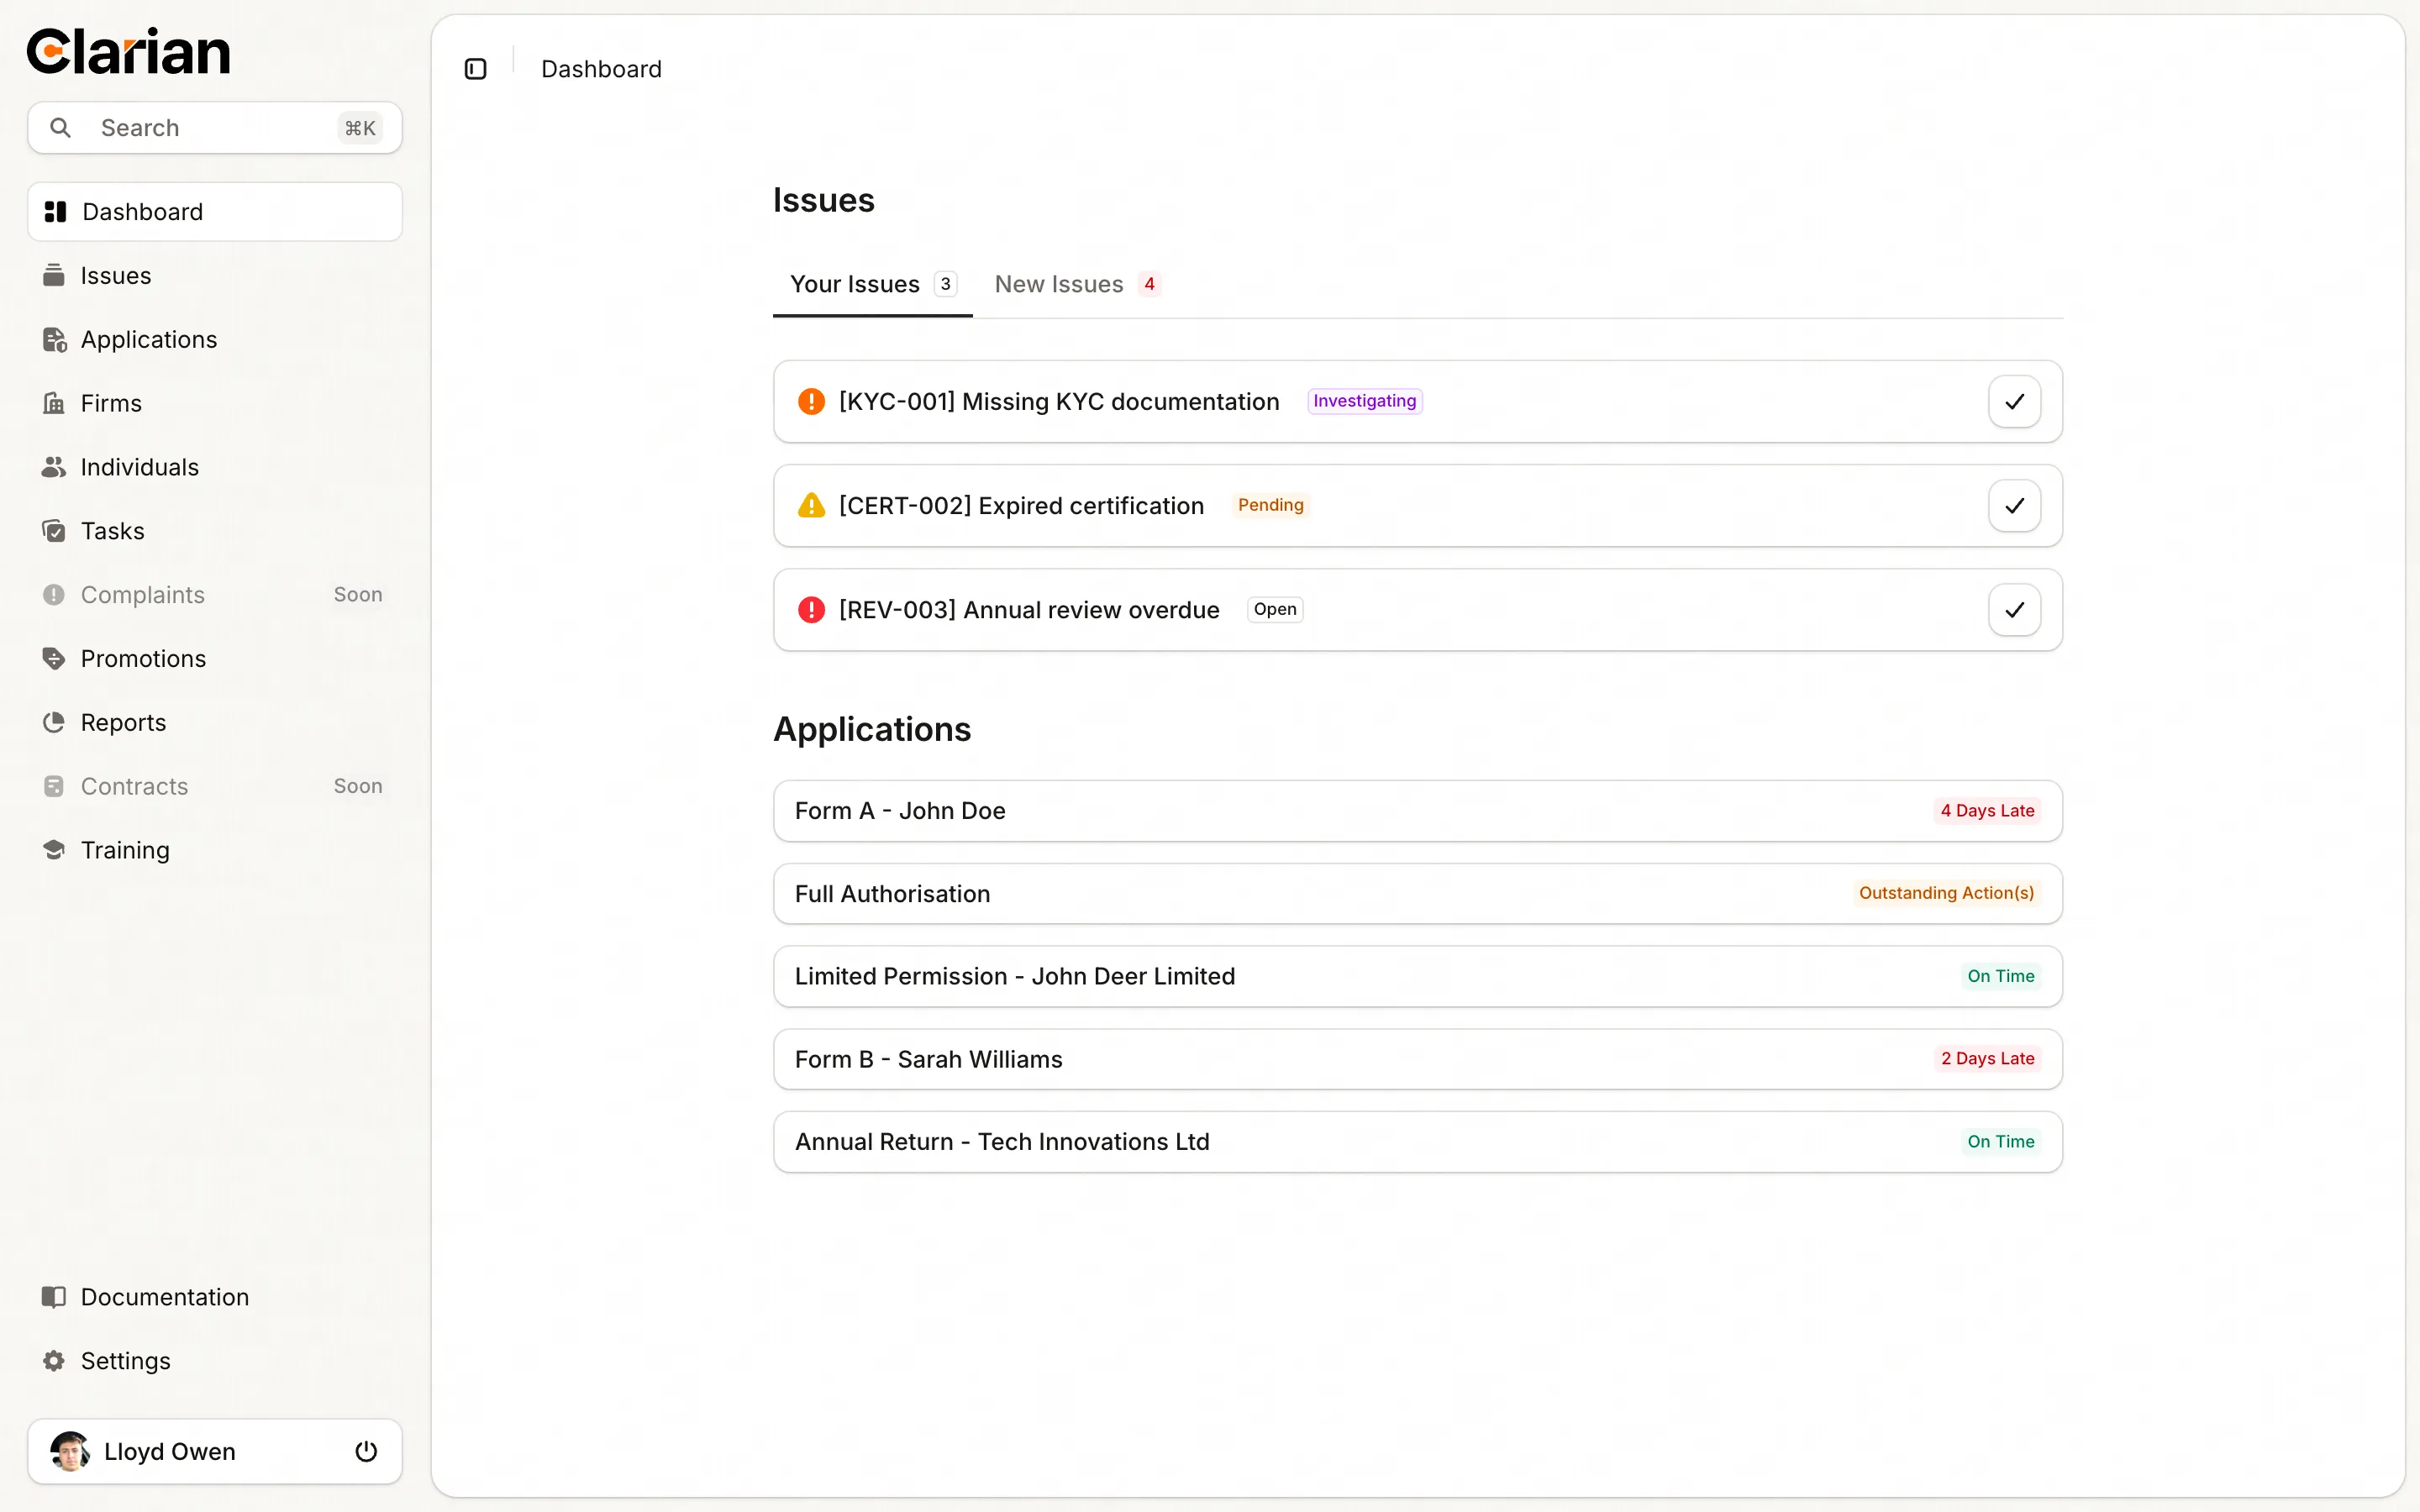
Task: Go to Tasks in the sidebar
Action: point(112,531)
